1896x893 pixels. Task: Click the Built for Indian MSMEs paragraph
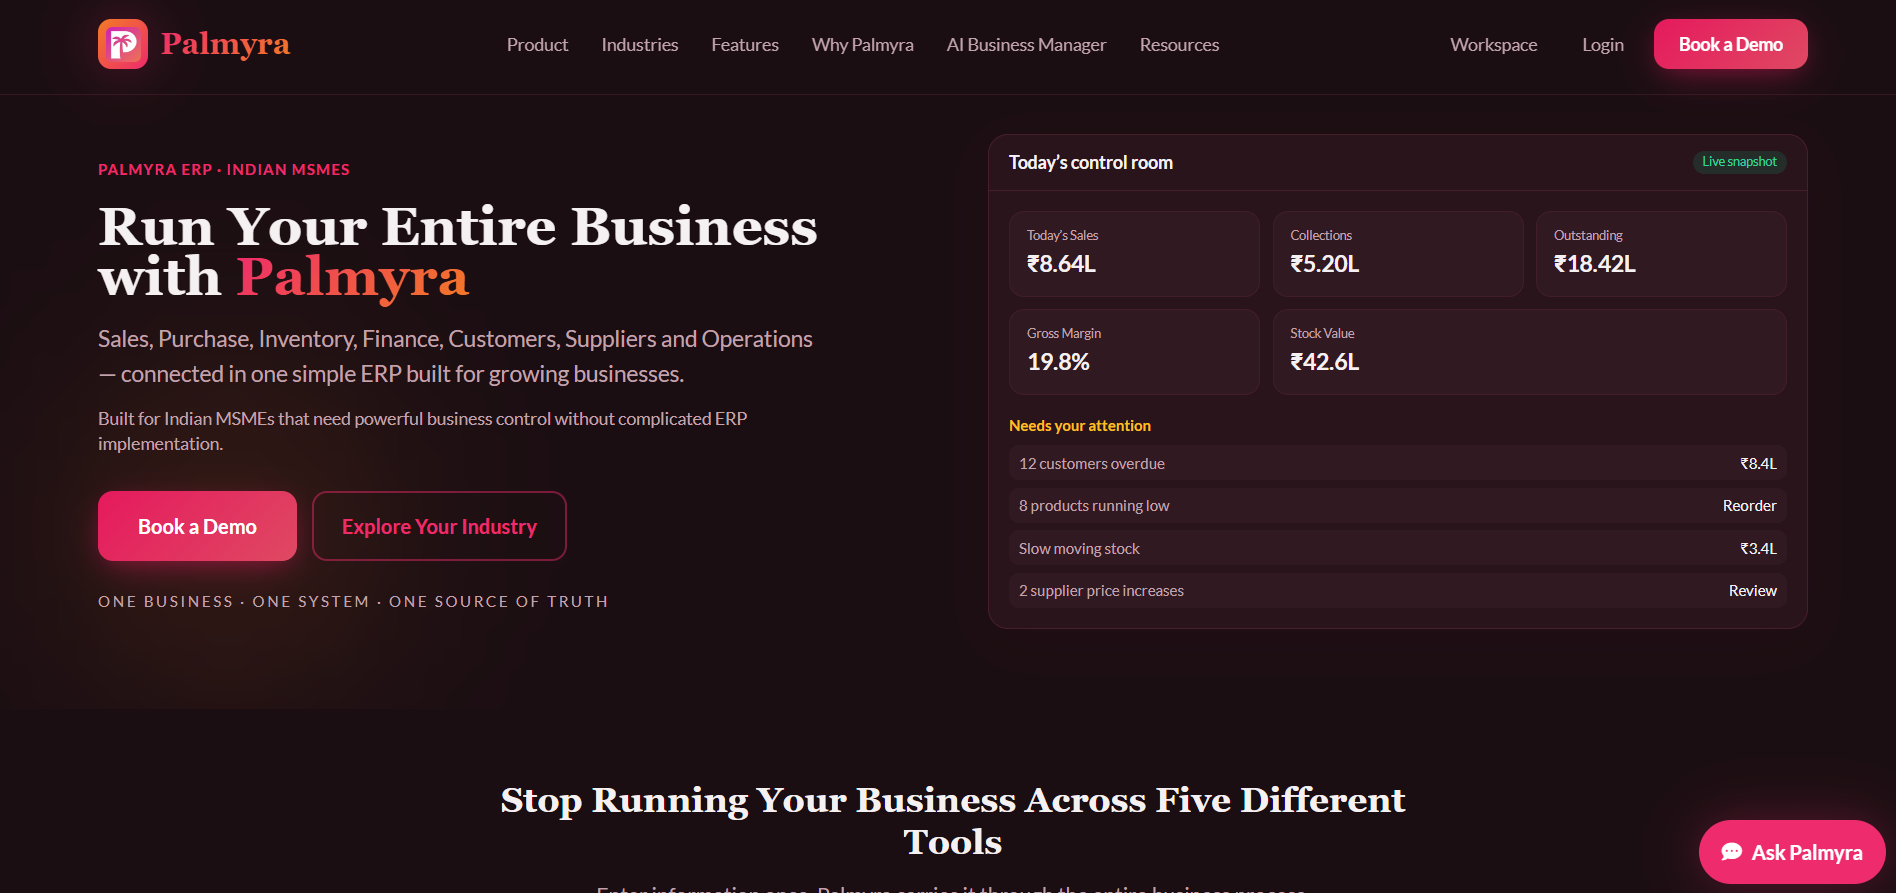(x=423, y=431)
